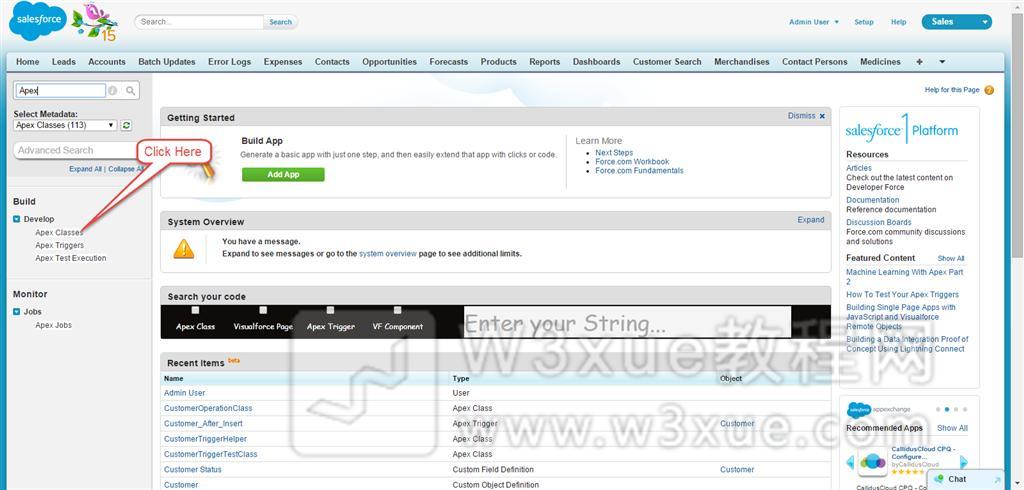Viewport: 1024px width, 490px height.
Task: Open the Documentation resource link
Action: click(872, 200)
